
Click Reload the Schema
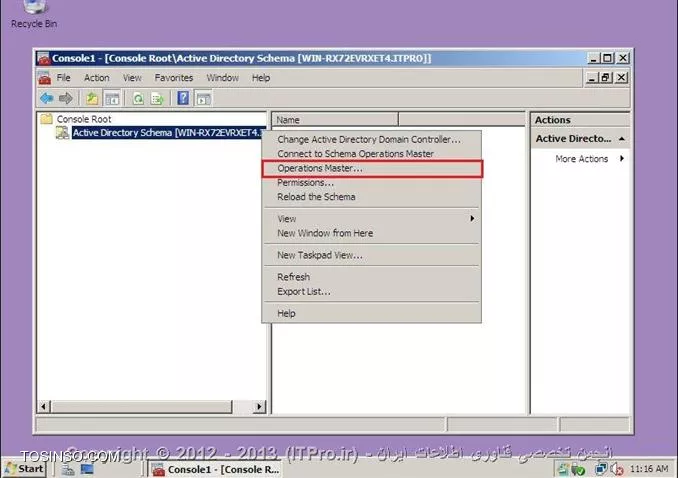[x=371, y=197]
